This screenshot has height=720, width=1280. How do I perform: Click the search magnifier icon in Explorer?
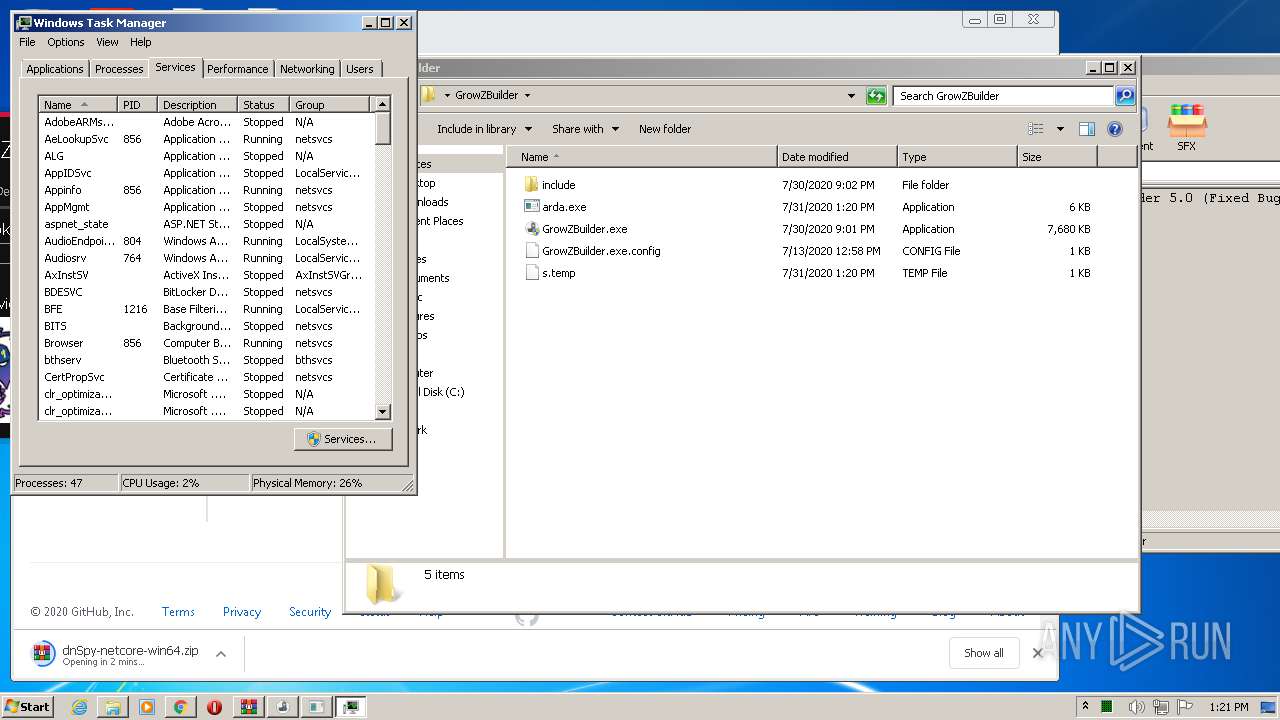1125,96
